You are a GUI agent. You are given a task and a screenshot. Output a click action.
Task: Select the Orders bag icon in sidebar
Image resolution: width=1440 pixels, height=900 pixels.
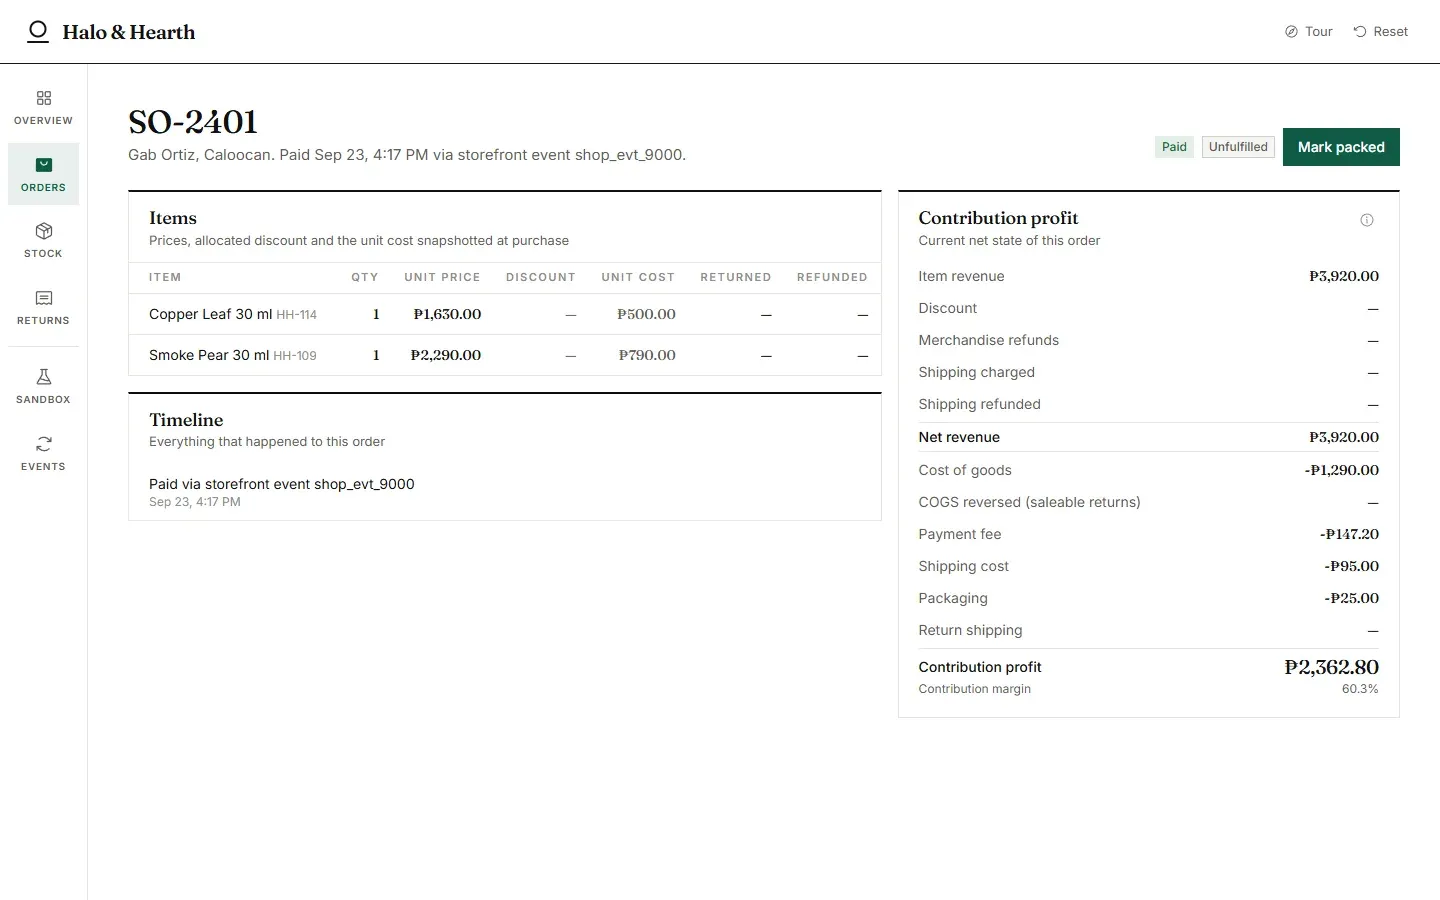44,165
